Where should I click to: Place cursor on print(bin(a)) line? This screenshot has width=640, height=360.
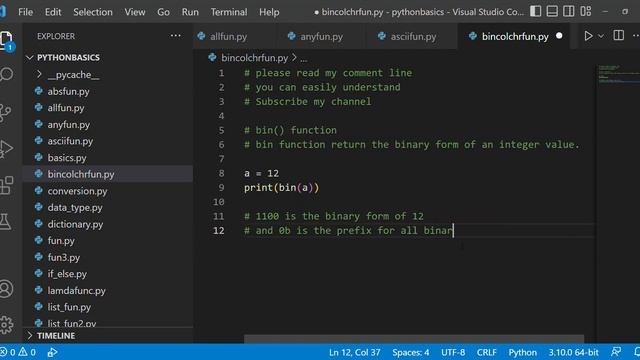(281, 188)
